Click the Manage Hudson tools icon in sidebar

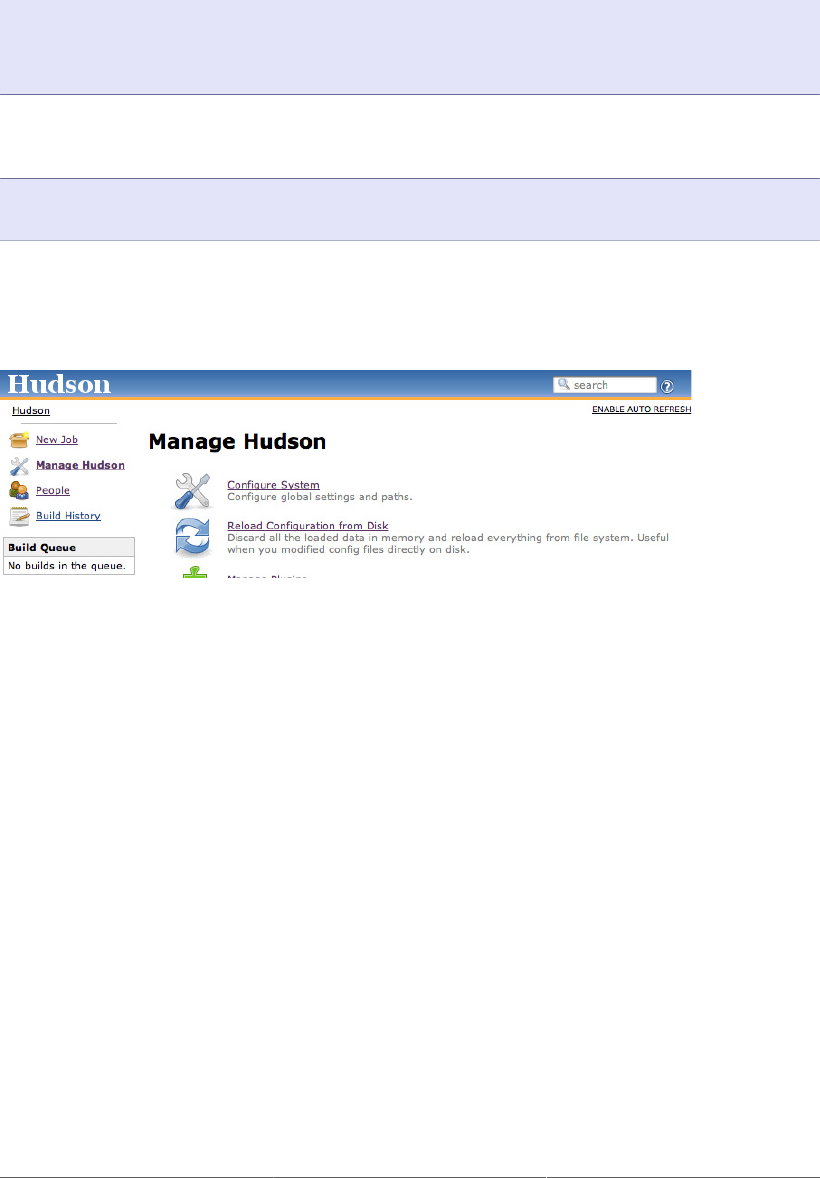click(19, 466)
